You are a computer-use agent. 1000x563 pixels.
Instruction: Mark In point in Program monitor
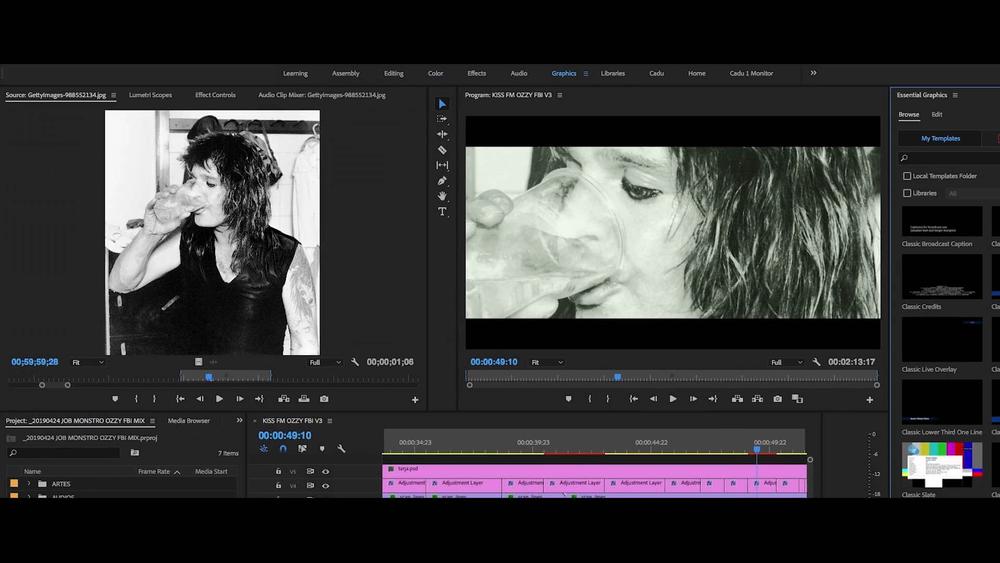(x=589, y=399)
